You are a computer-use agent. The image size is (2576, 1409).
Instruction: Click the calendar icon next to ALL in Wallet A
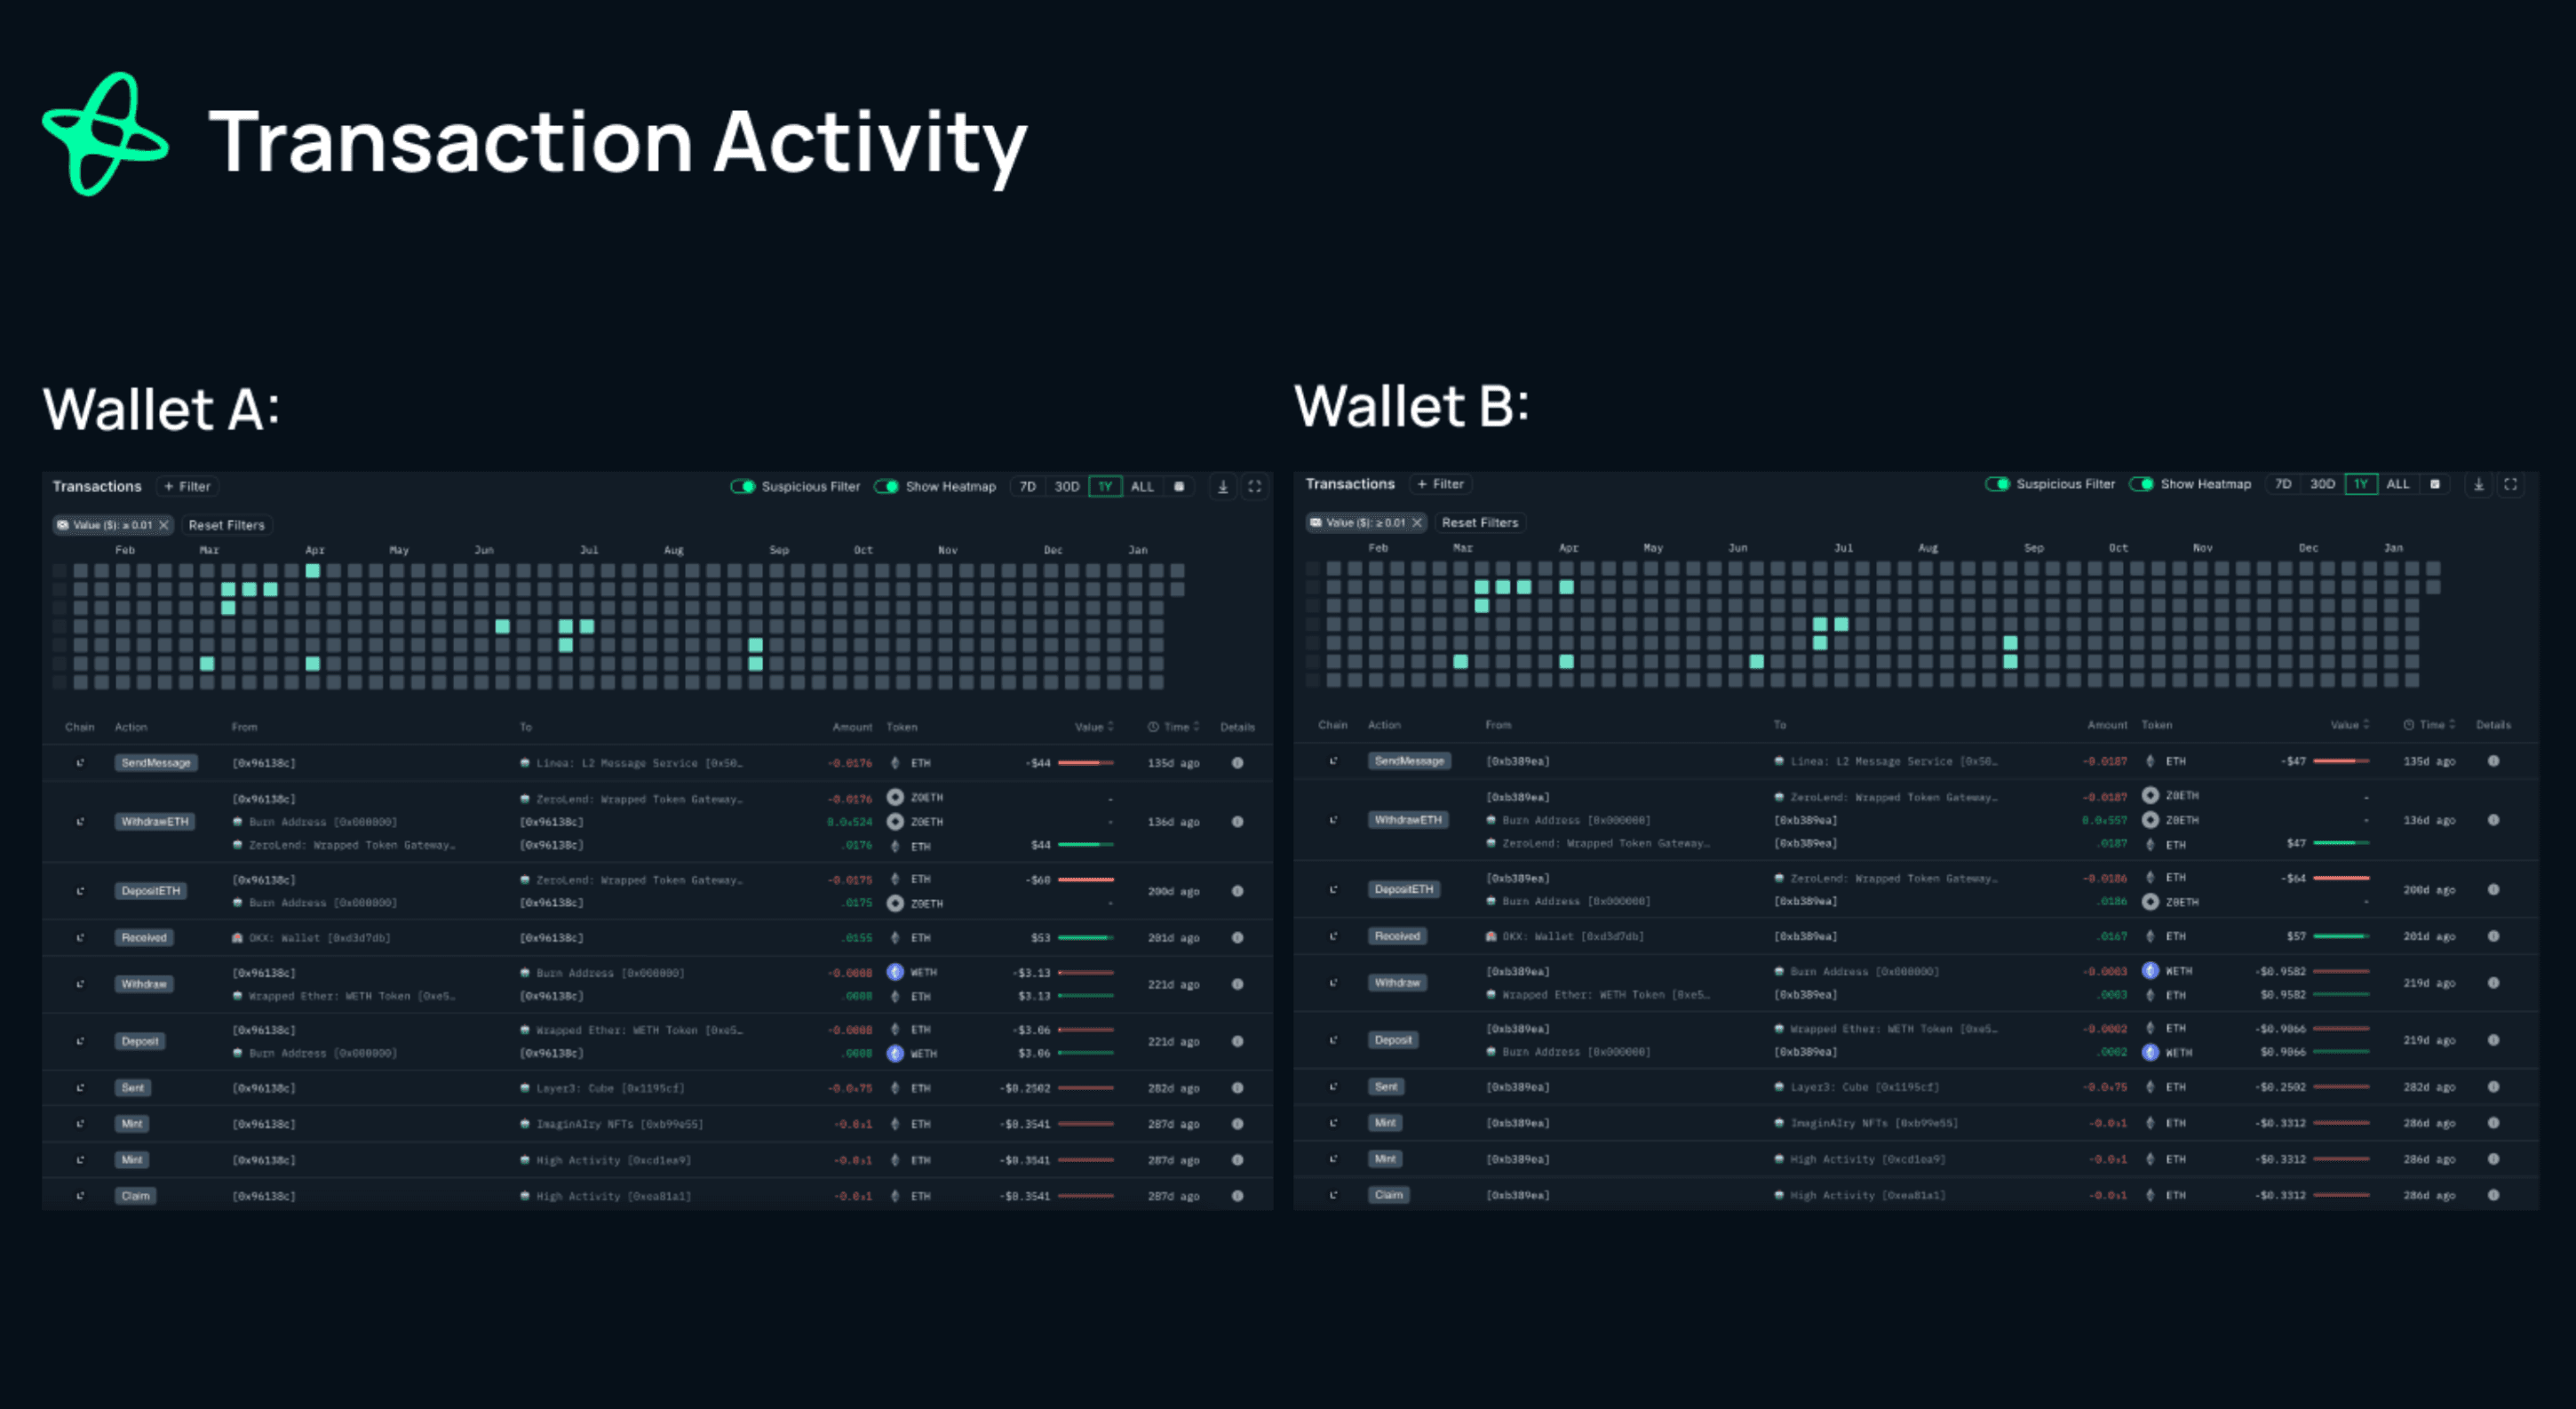pos(1180,487)
